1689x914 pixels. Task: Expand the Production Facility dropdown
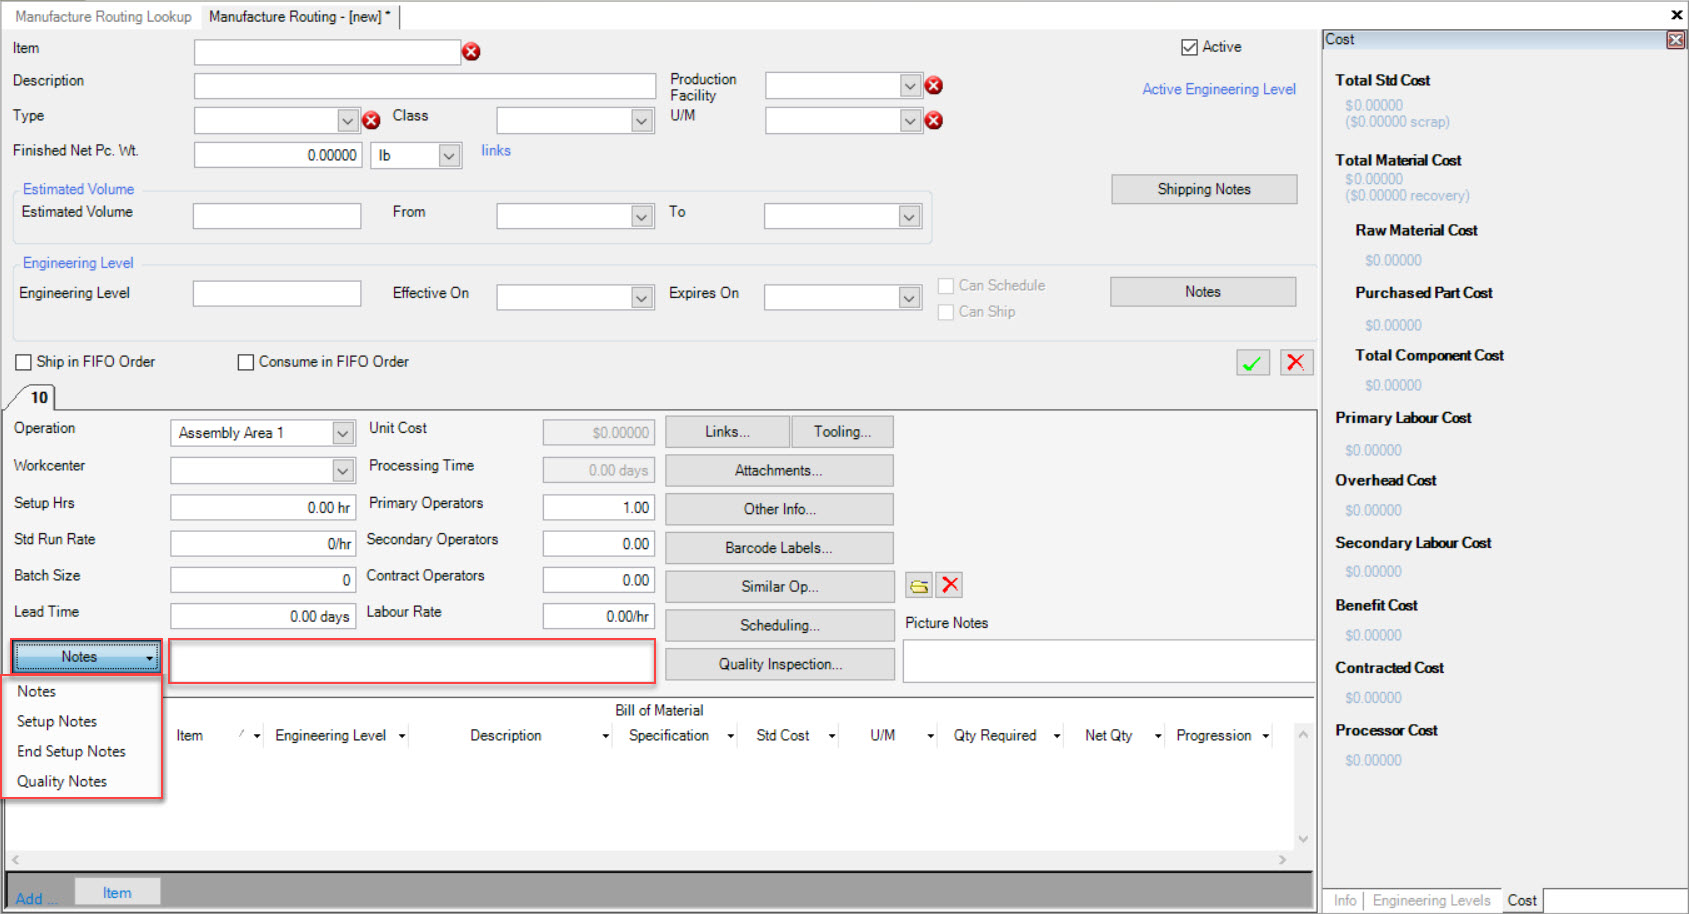(909, 86)
